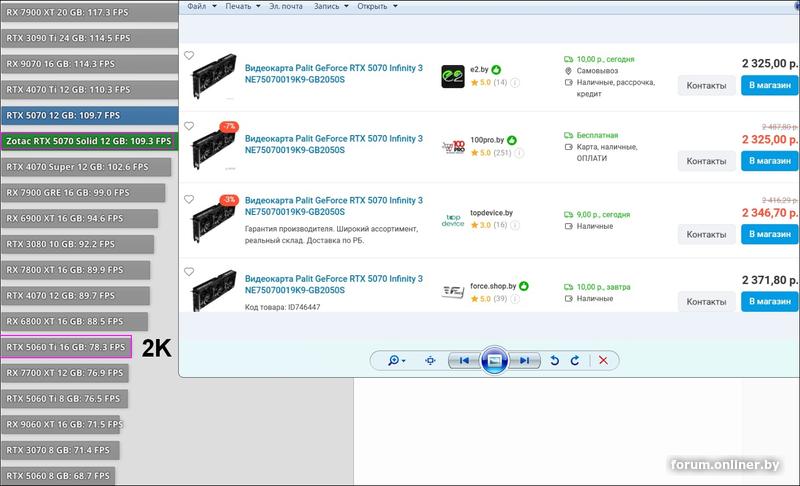Click video card thumbnail in force.shop.by row
The width and height of the screenshot is (800, 486).
click(214, 290)
